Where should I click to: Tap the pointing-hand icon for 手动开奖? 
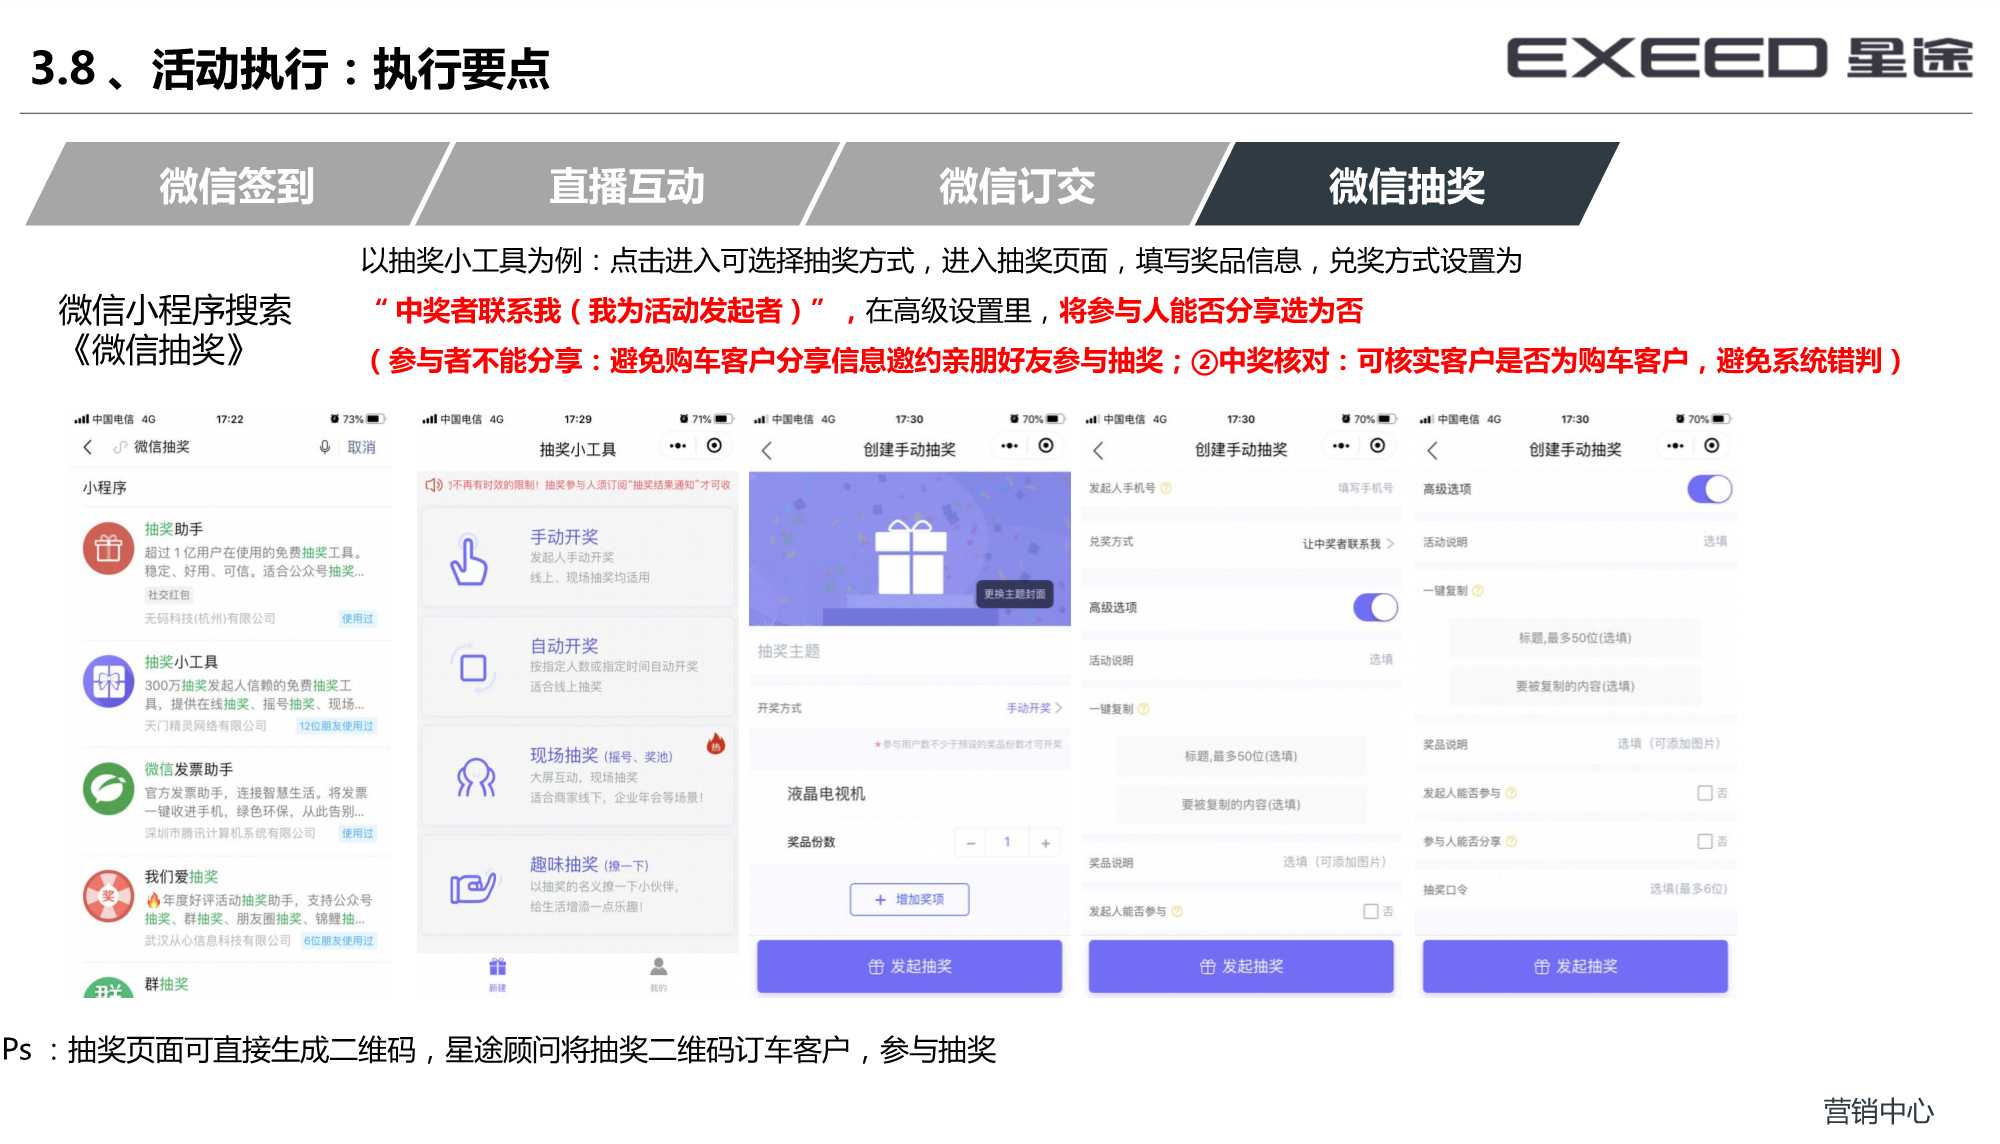click(x=469, y=560)
